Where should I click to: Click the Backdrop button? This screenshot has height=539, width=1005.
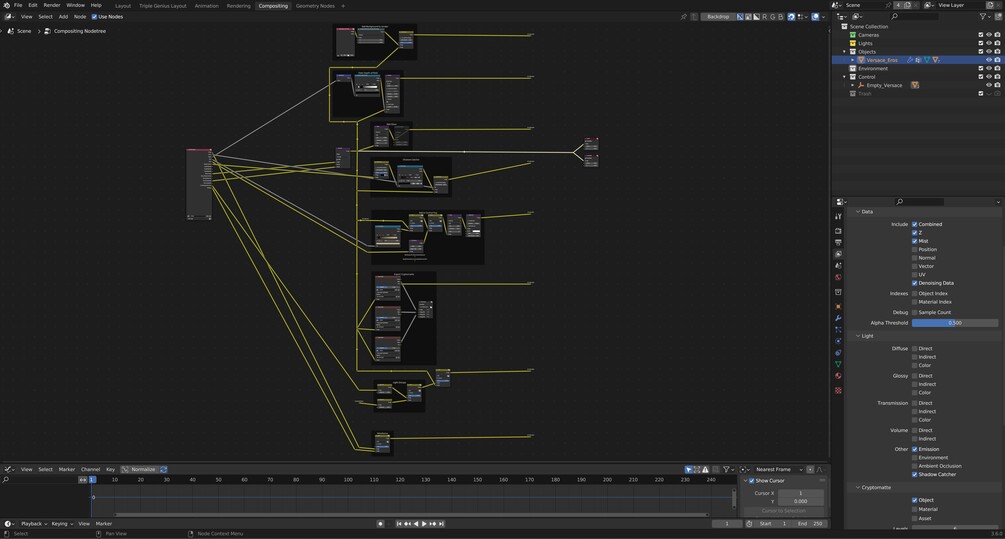click(717, 17)
